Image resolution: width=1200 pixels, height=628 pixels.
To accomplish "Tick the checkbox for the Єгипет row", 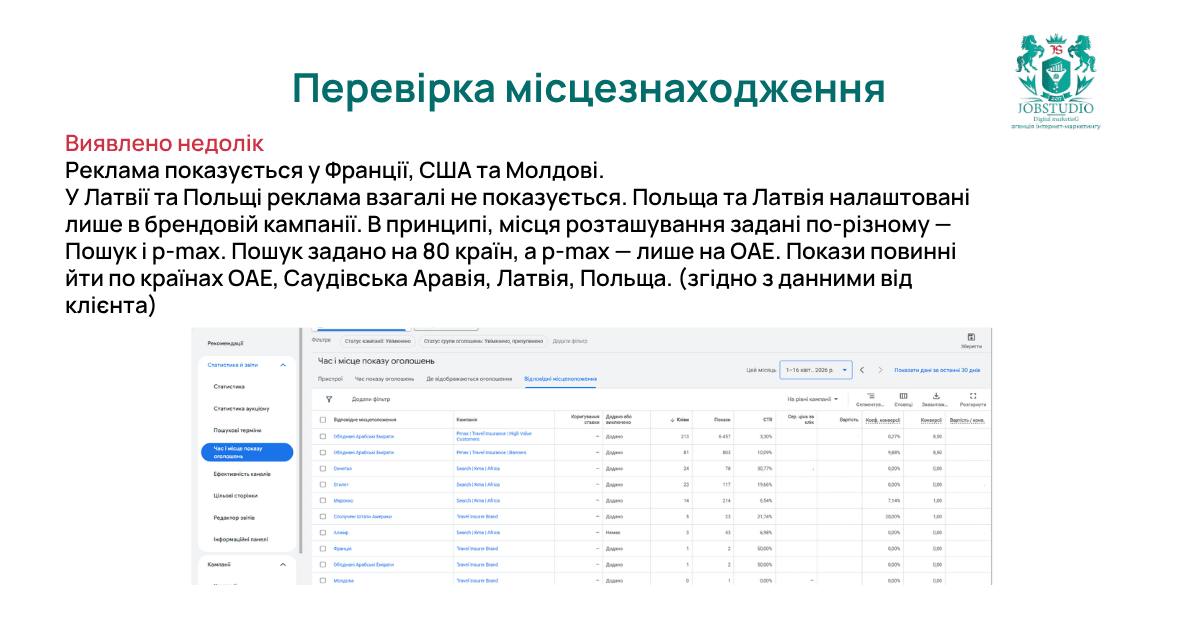I will click(x=322, y=484).
